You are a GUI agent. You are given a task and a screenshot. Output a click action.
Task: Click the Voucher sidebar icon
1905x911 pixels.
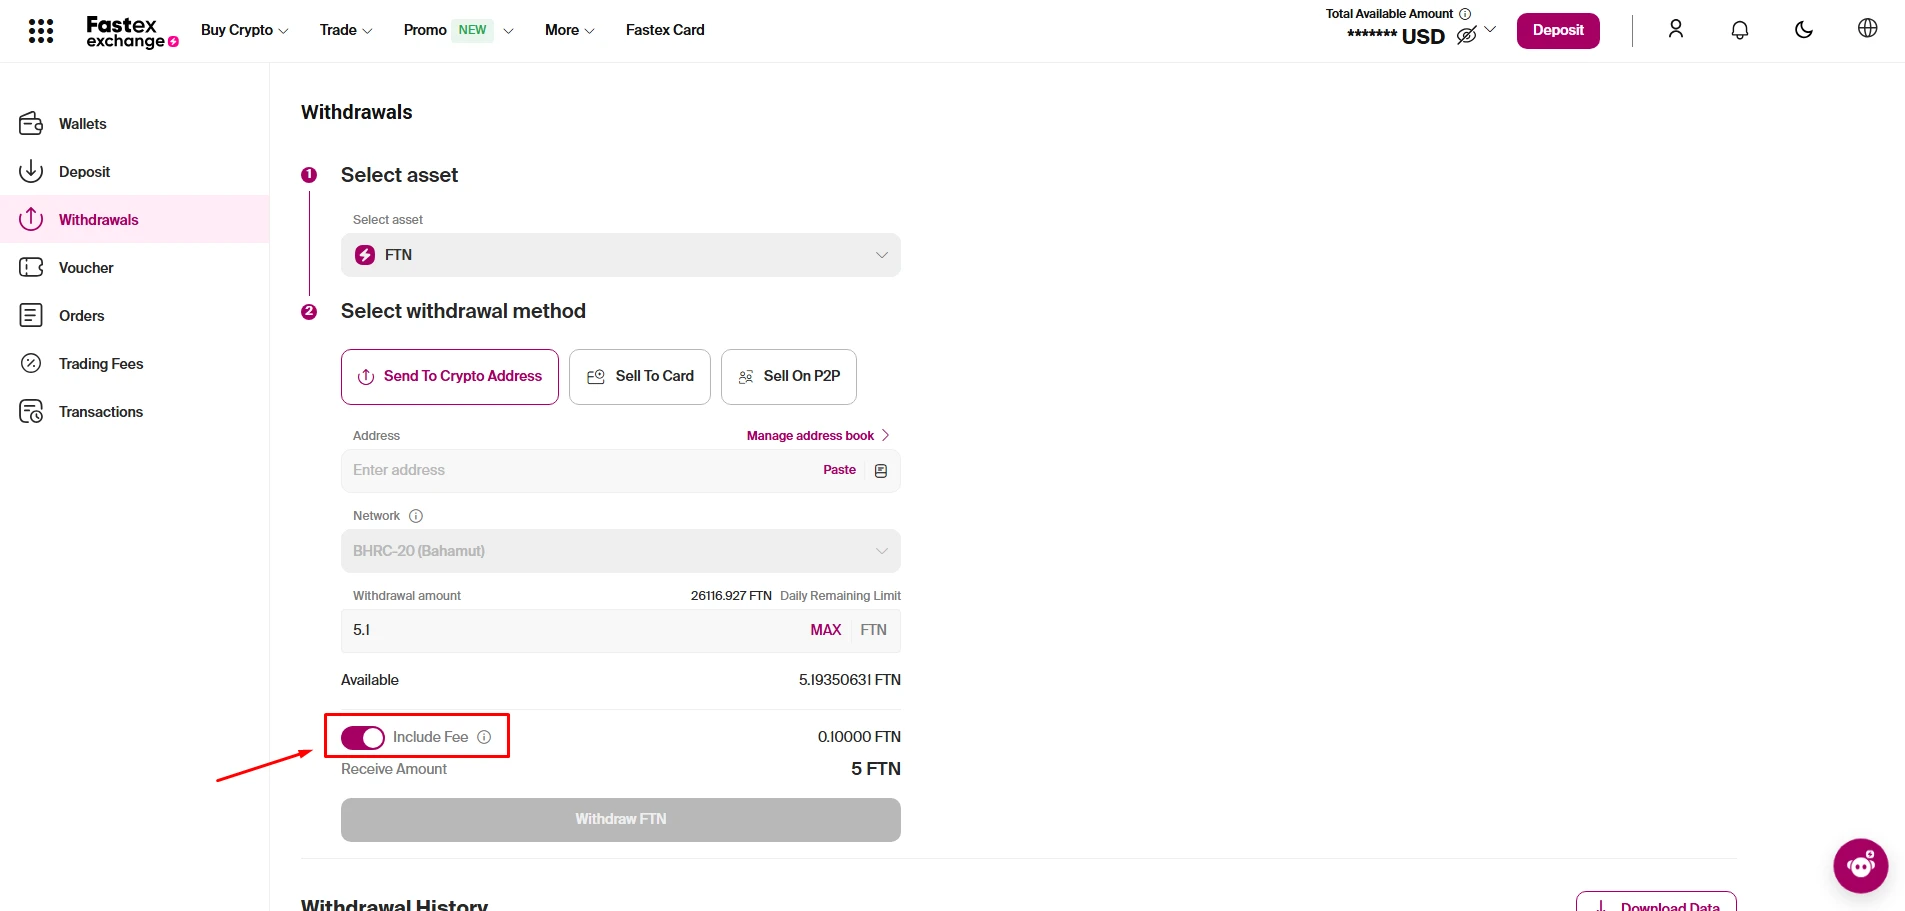point(31,268)
